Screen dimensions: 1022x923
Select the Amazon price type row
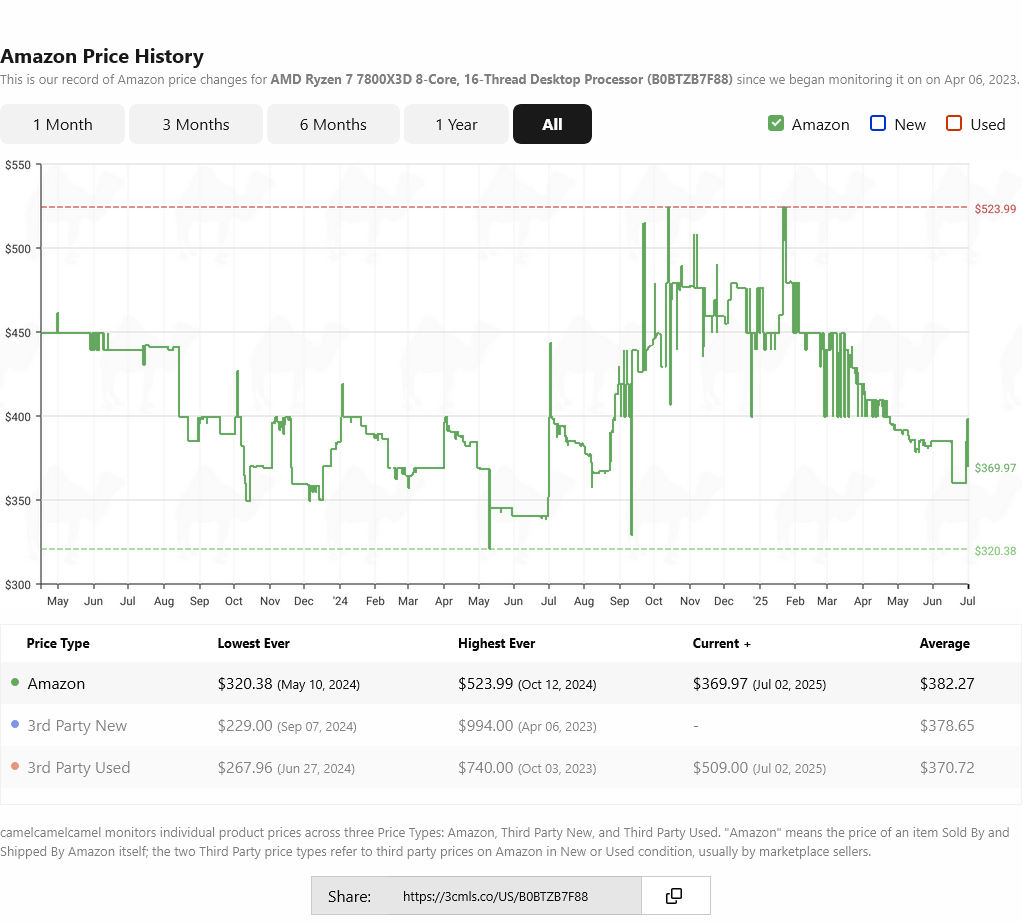[511, 683]
